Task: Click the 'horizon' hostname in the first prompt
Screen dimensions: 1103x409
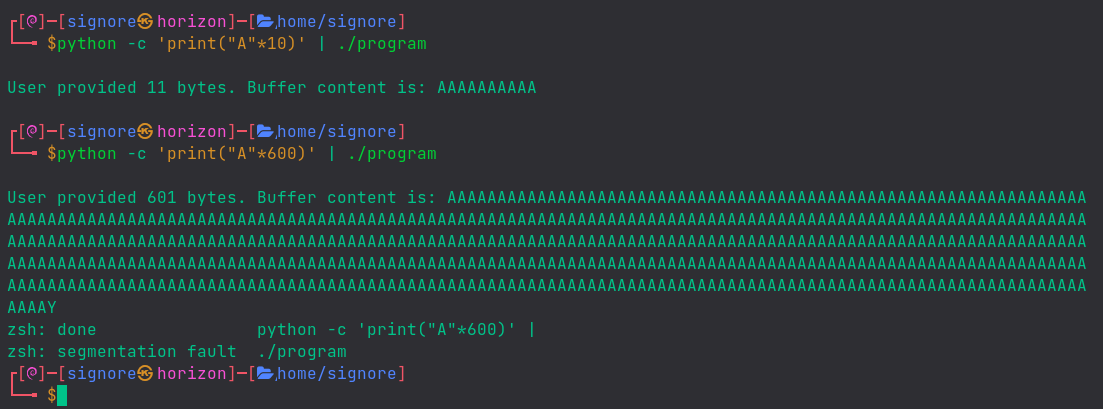Action: 191,20
